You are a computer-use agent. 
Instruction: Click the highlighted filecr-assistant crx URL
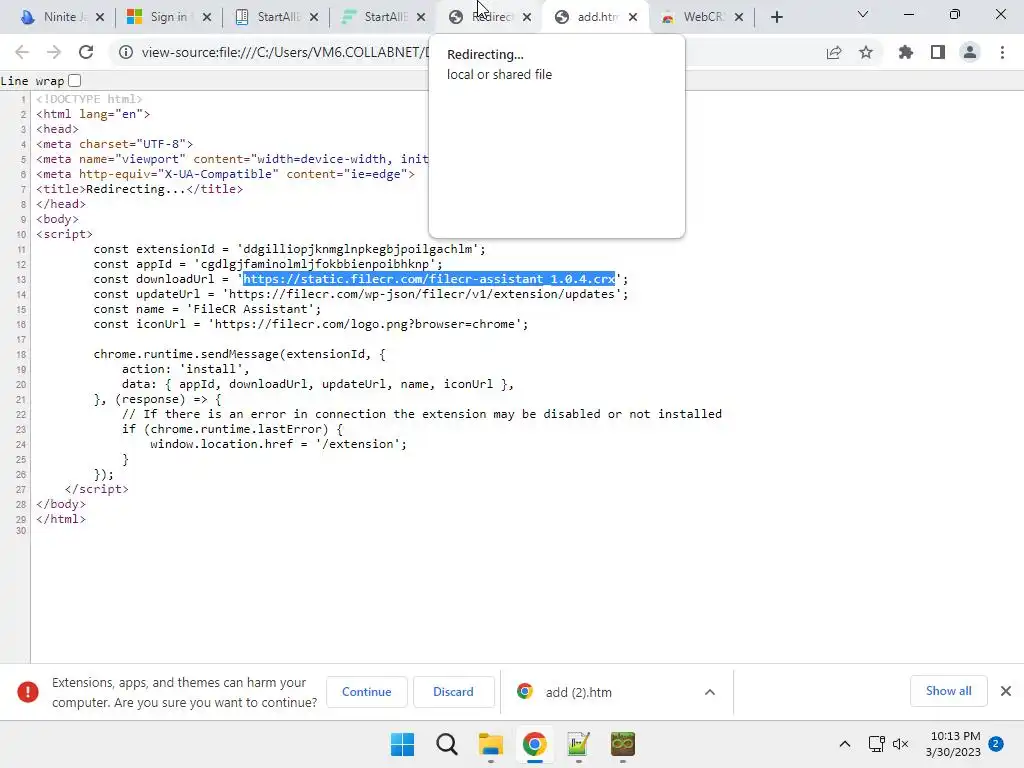429,279
